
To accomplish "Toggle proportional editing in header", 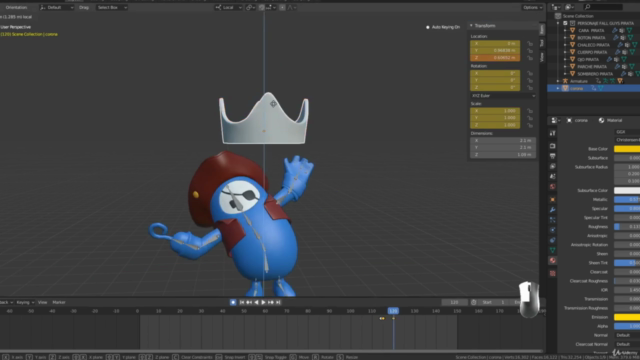I will click(x=282, y=7).
